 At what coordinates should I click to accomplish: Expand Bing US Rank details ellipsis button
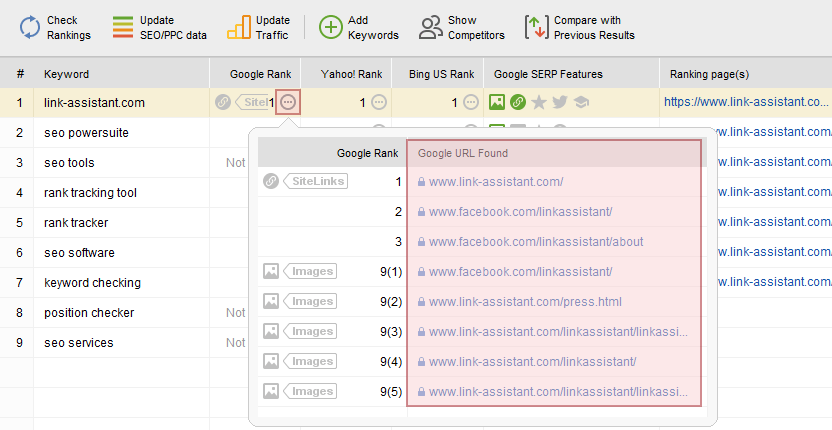pyautogui.click(x=471, y=102)
